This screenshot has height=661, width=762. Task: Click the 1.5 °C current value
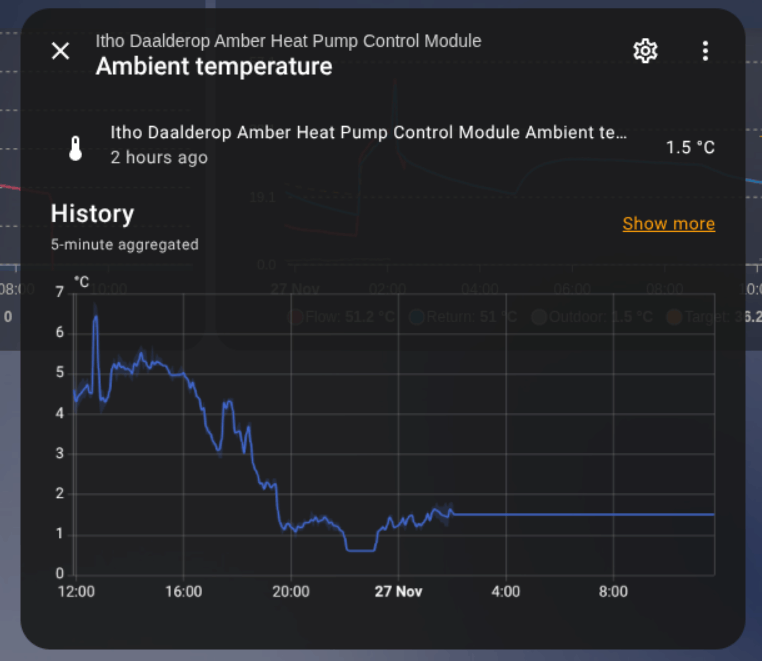pos(690,148)
